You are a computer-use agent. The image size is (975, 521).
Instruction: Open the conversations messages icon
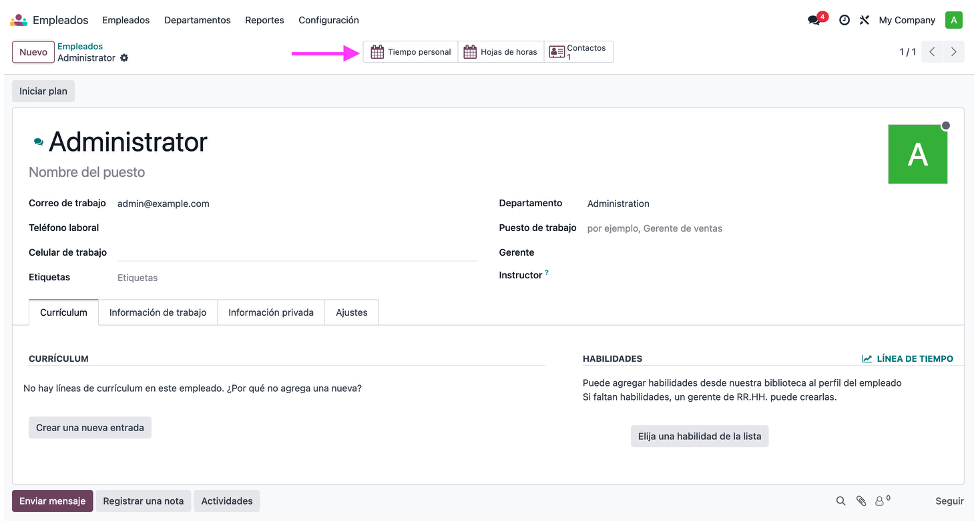814,20
